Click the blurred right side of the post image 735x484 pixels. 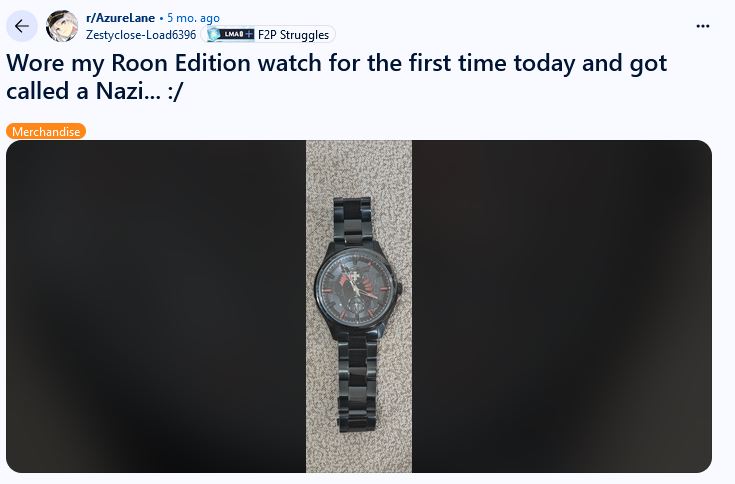pos(562,306)
